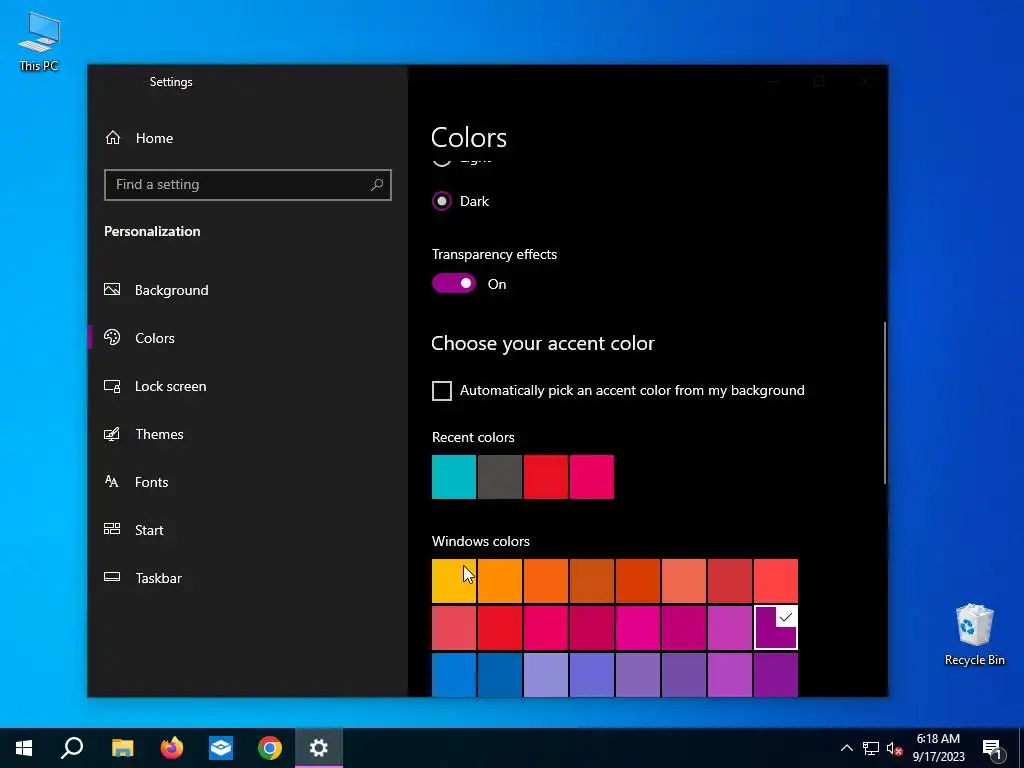Click the Fonts icon in sidebar
This screenshot has height=768, width=1024.
click(x=112, y=481)
